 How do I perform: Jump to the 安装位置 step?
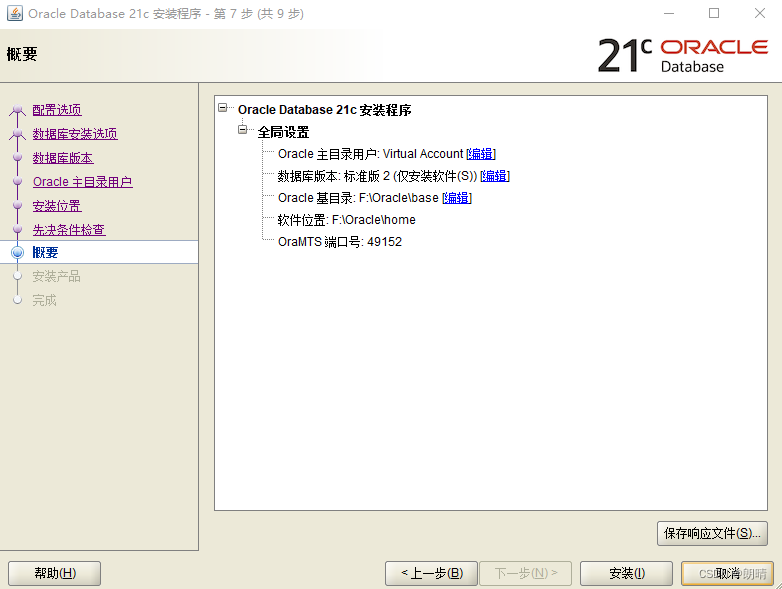pyautogui.click(x=57, y=206)
